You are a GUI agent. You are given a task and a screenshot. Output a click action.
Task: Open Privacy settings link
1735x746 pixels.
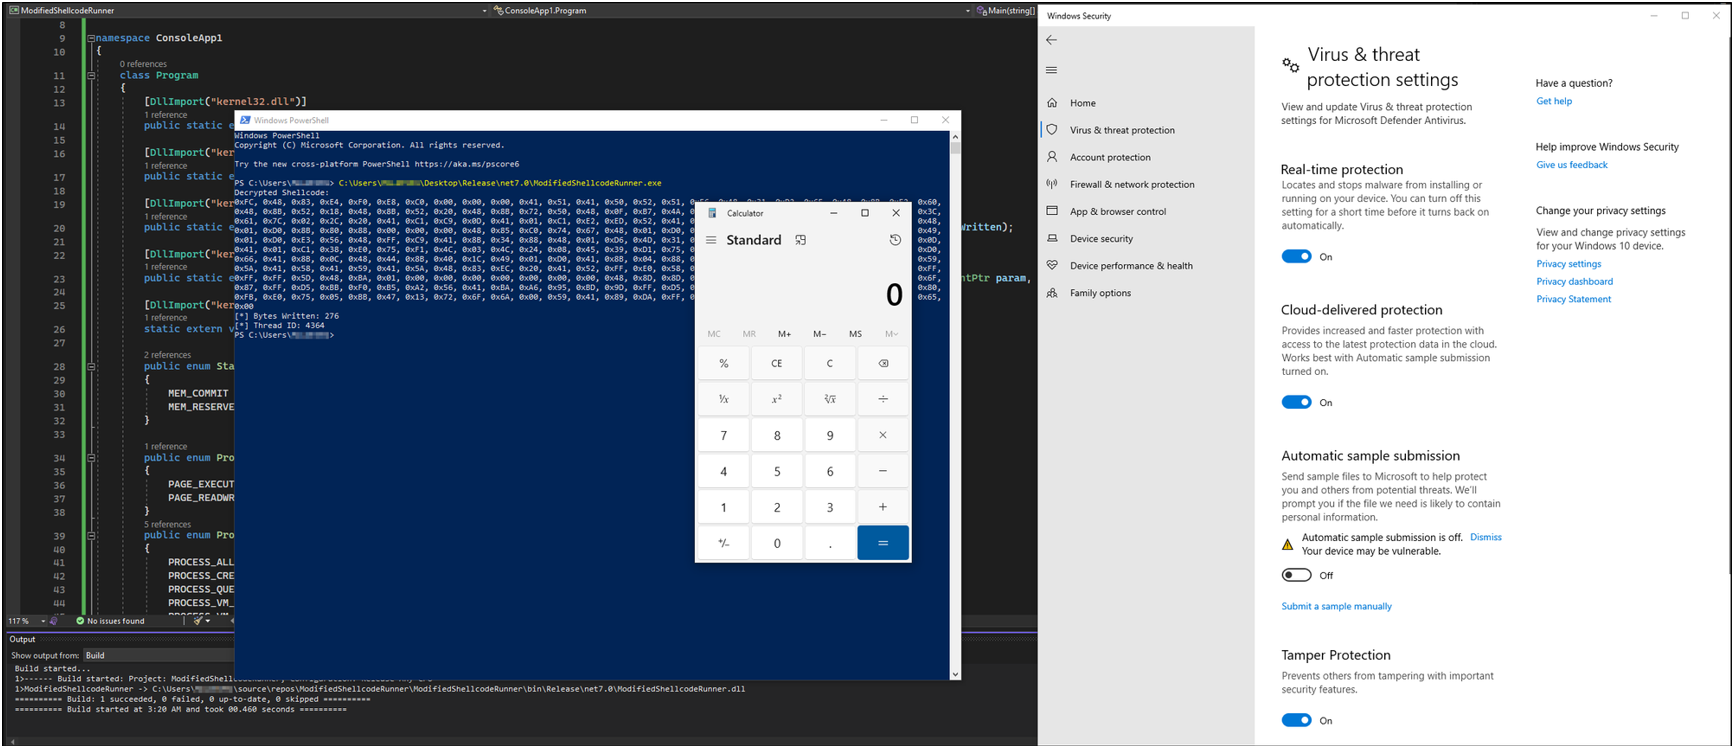(x=1568, y=264)
